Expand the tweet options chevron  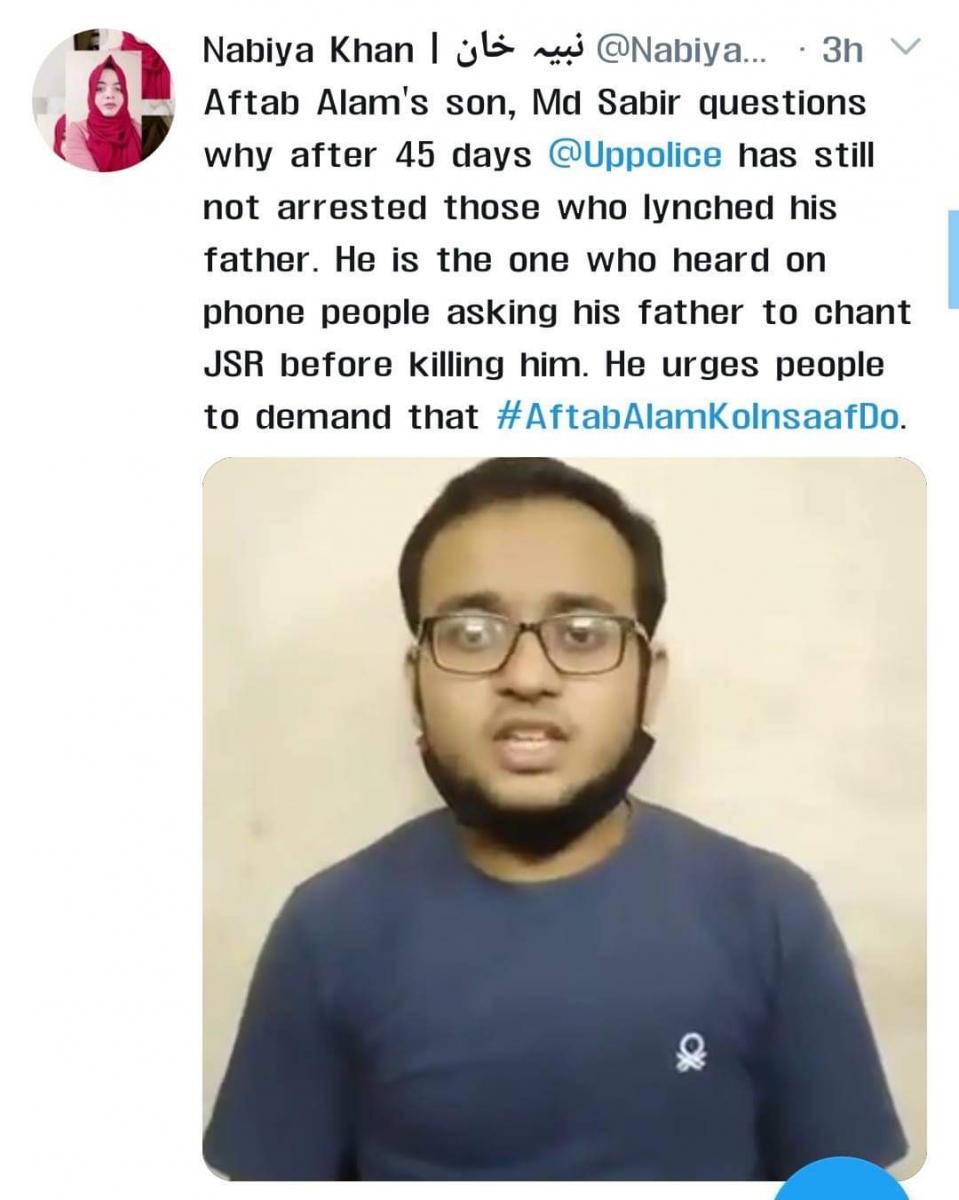click(x=902, y=49)
